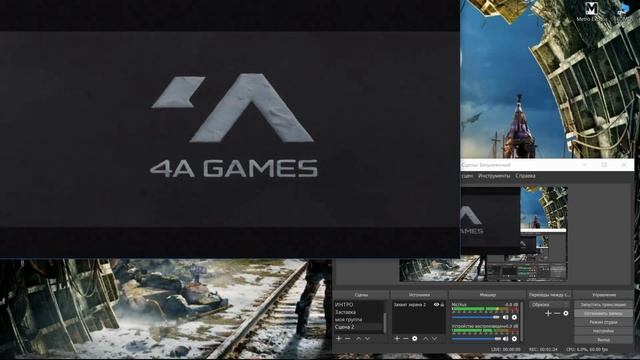640x360 pixels.
Task: Add a scene transition with plus icon
Action: (x=548, y=313)
